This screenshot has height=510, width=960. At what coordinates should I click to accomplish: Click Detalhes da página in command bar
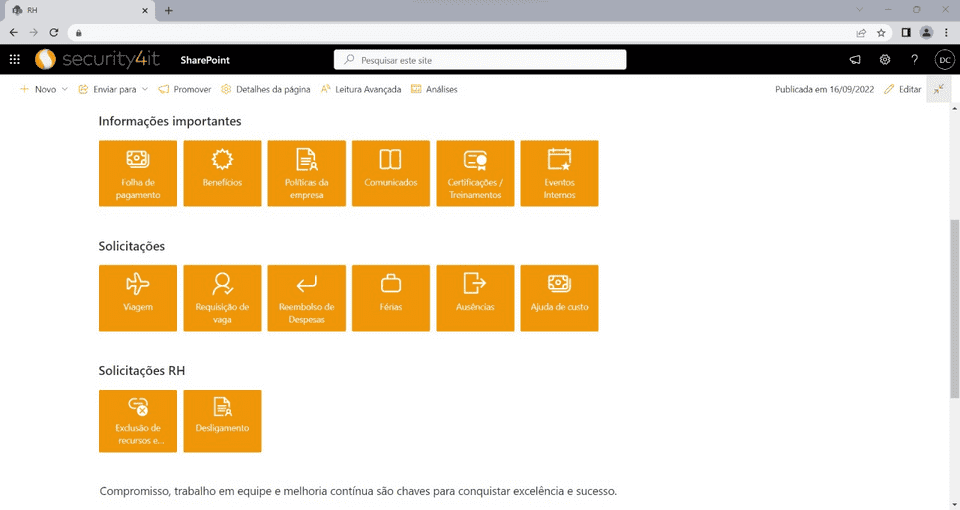(x=266, y=89)
